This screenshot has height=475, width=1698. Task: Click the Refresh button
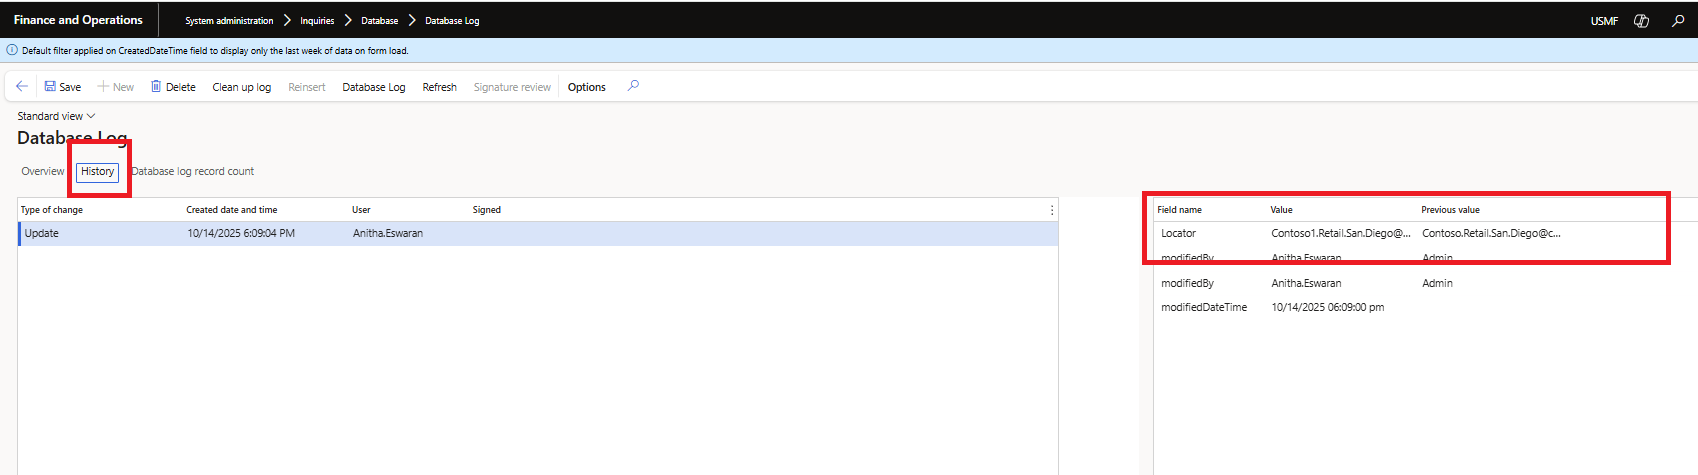click(x=439, y=87)
